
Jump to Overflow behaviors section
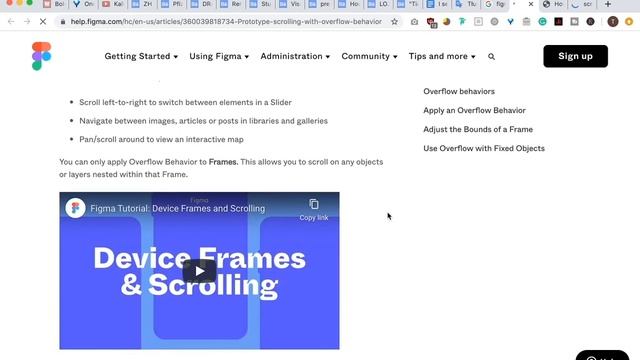coord(459,91)
